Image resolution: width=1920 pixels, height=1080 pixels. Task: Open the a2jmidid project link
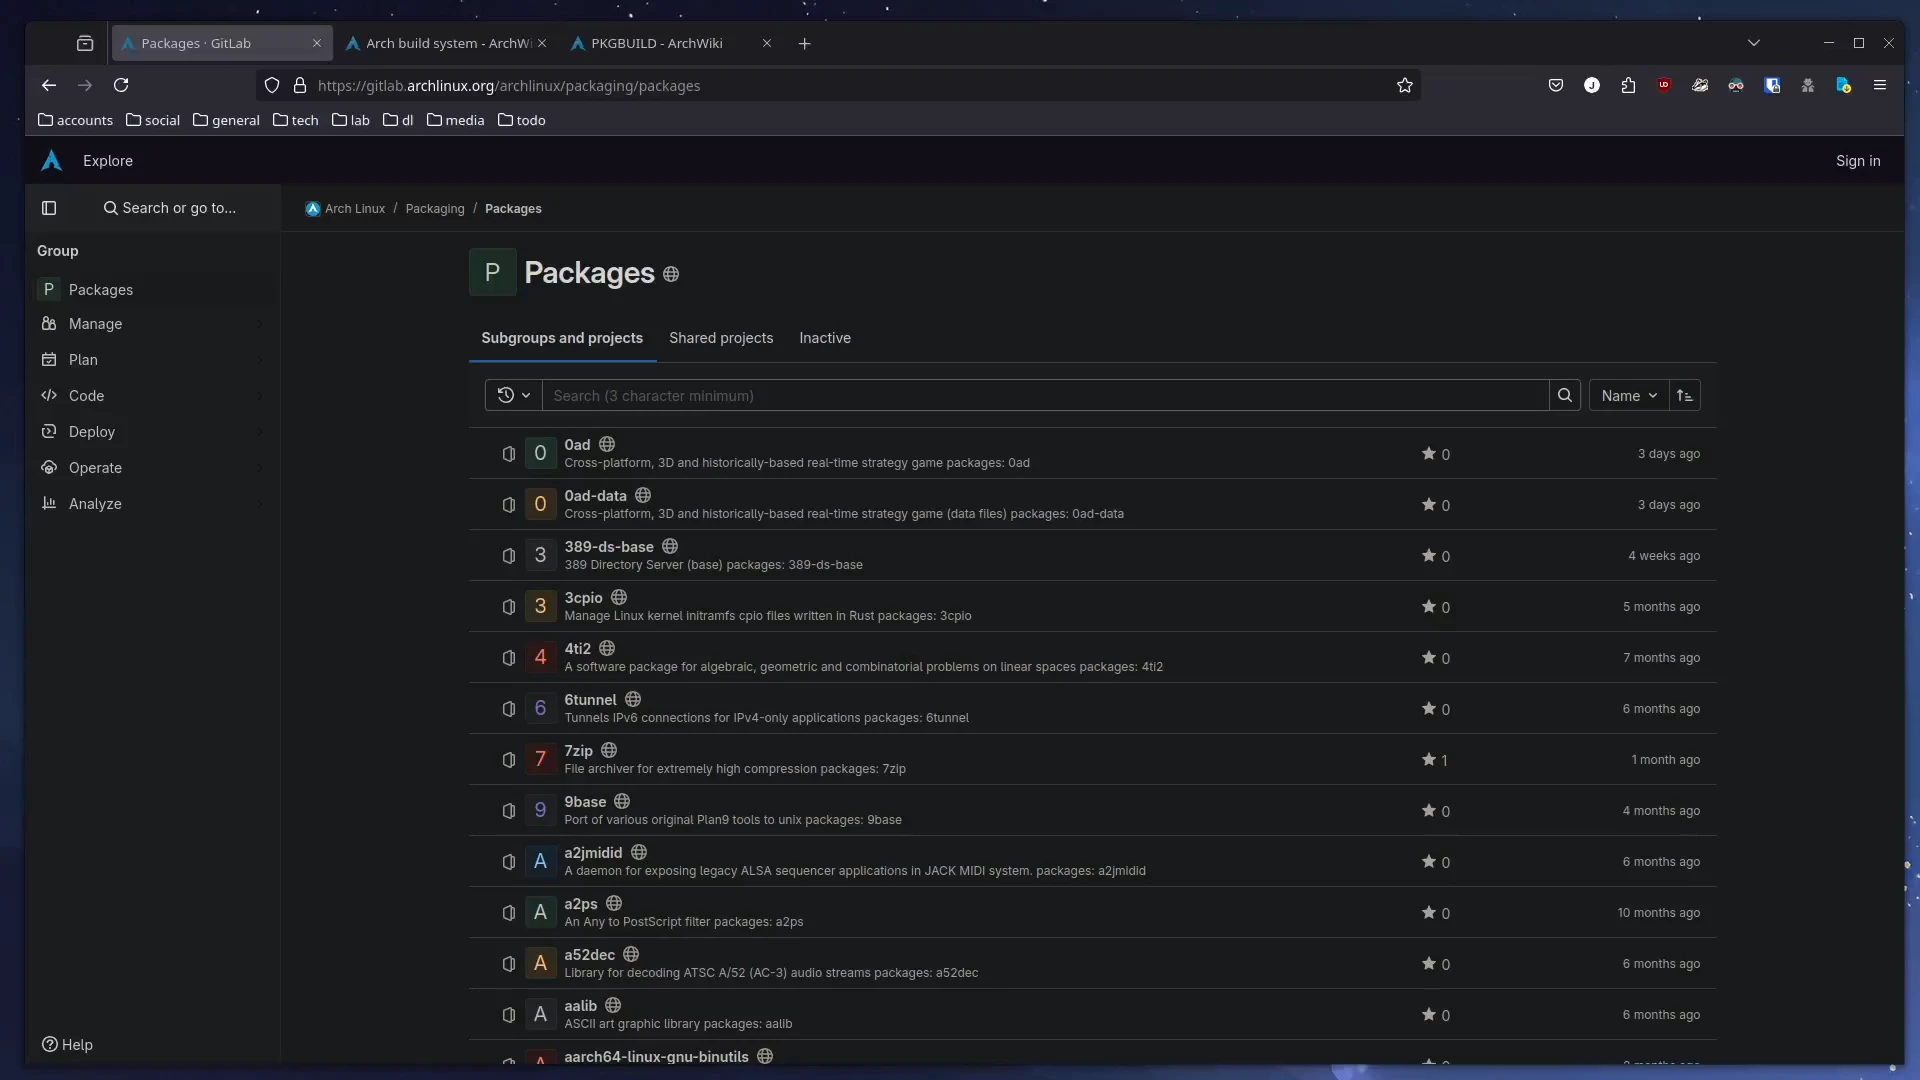click(593, 853)
